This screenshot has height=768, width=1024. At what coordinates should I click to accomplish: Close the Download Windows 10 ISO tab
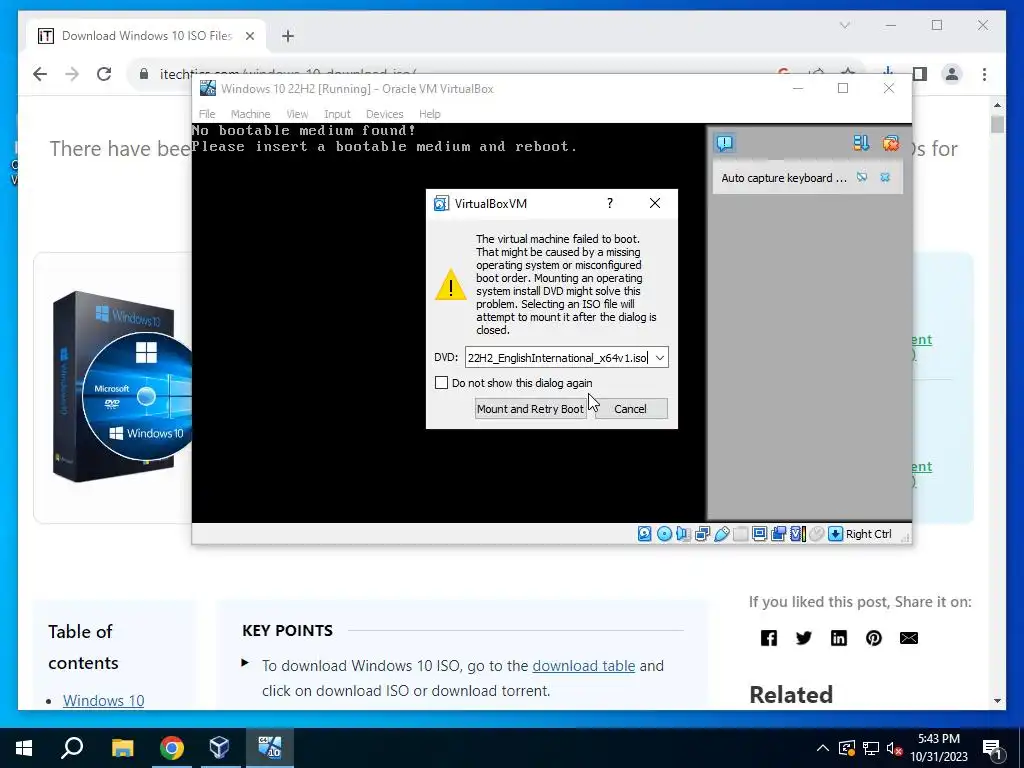click(249, 36)
